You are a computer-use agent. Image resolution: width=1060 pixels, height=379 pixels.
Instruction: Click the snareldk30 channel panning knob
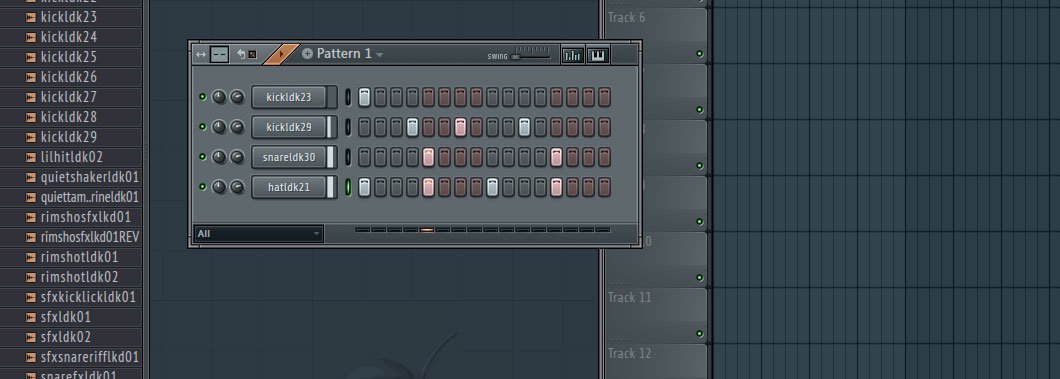[219, 157]
